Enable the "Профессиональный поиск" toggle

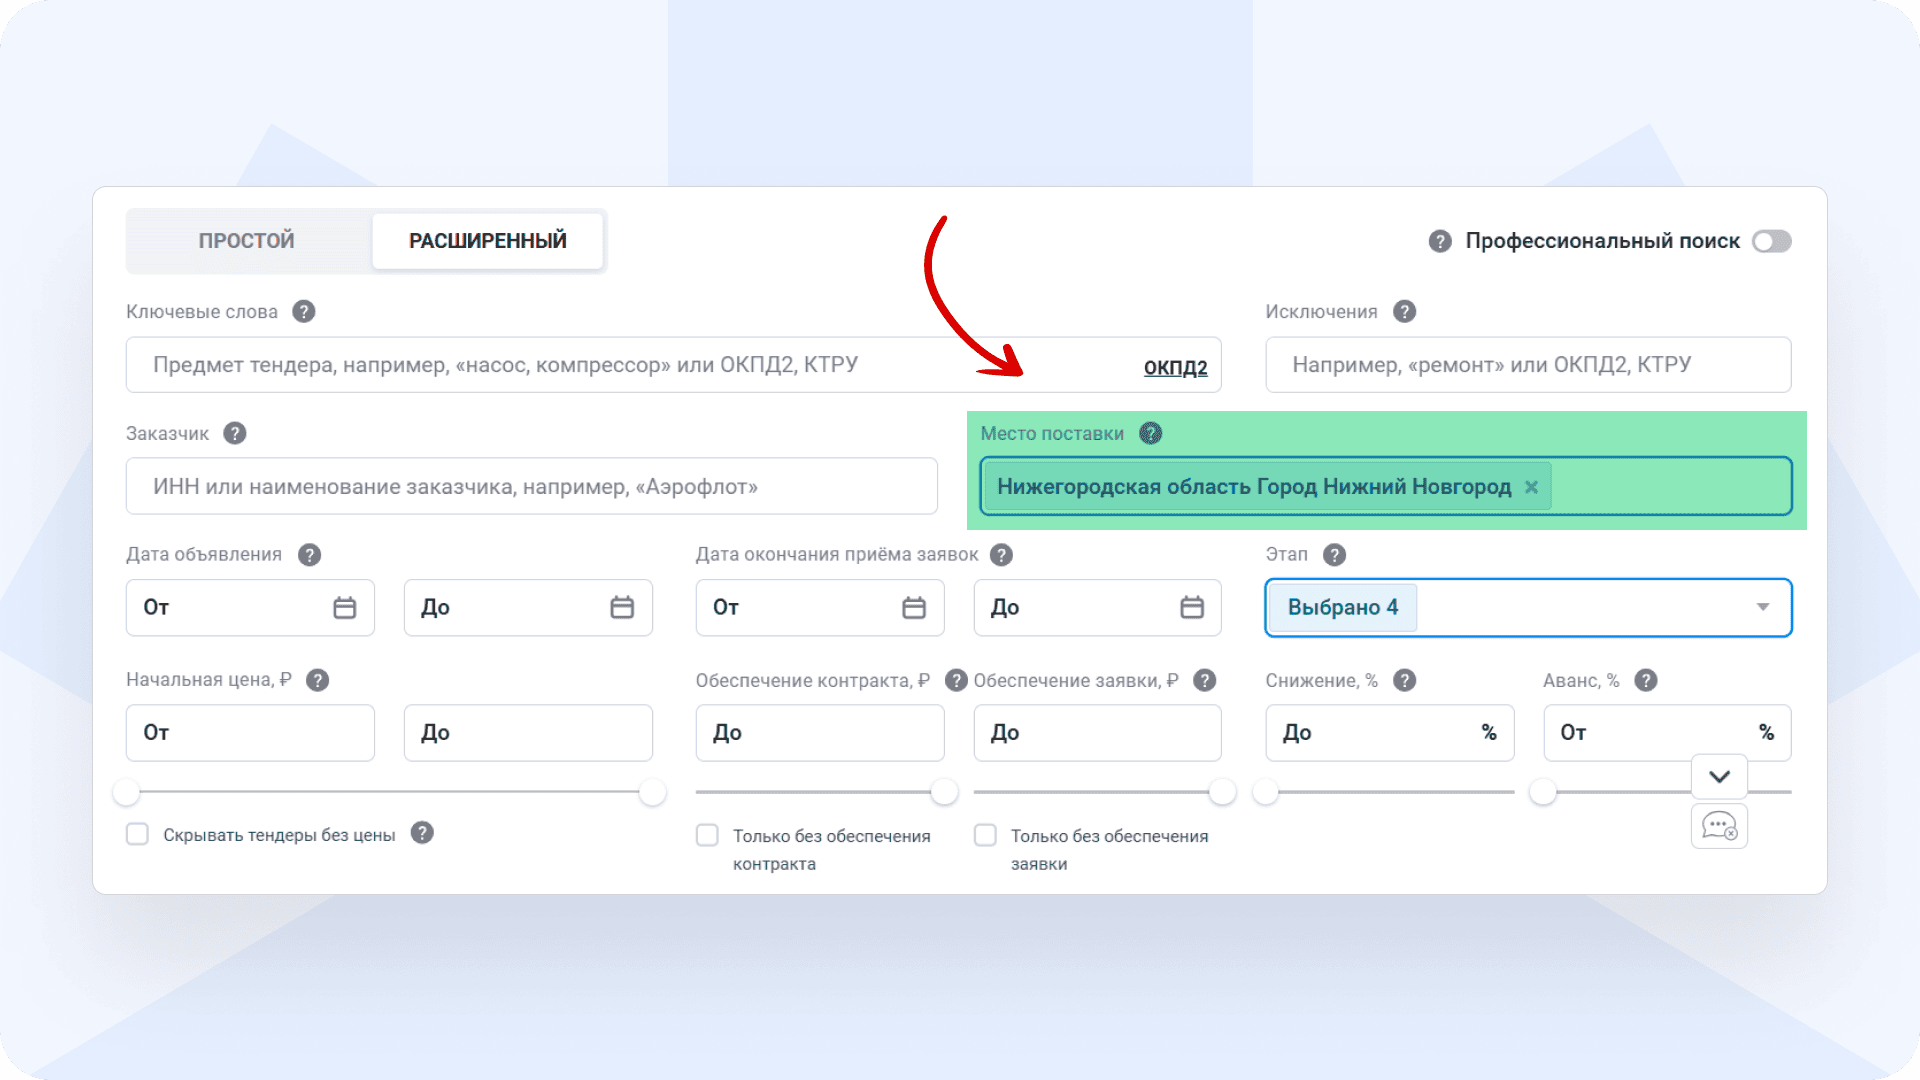pyautogui.click(x=1771, y=241)
